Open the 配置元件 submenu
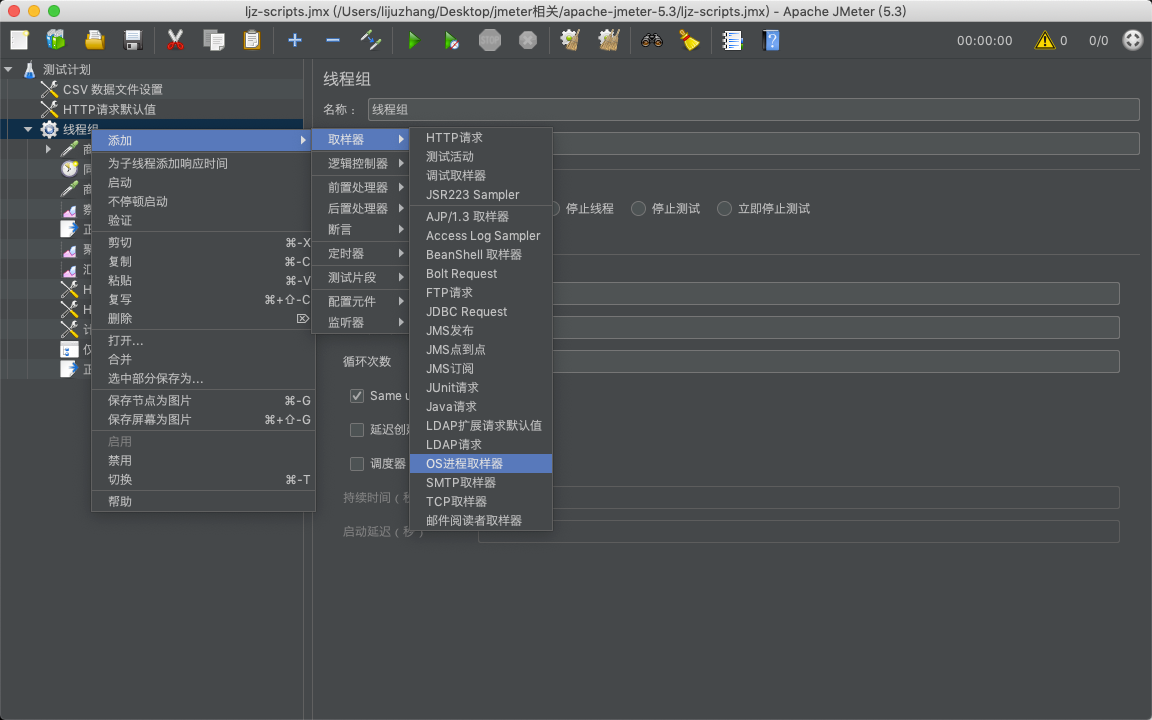This screenshot has width=1152, height=720. [361, 301]
